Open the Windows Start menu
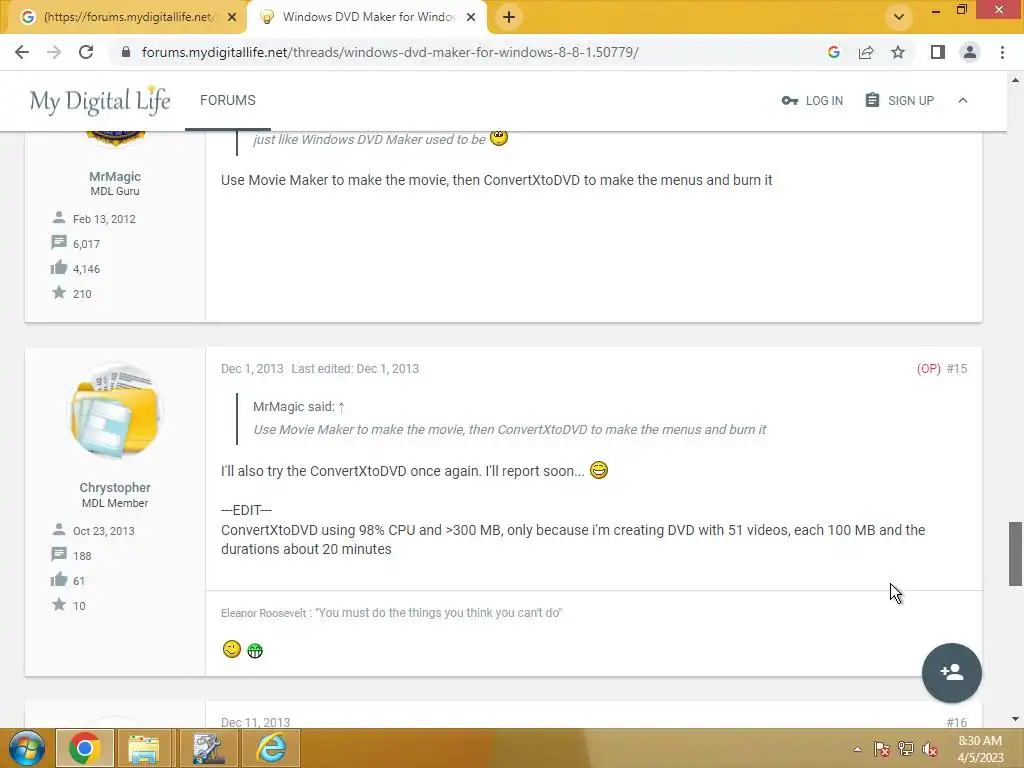Image resolution: width=1024 pixels, height=768 pixels. [x=26, y=748]
